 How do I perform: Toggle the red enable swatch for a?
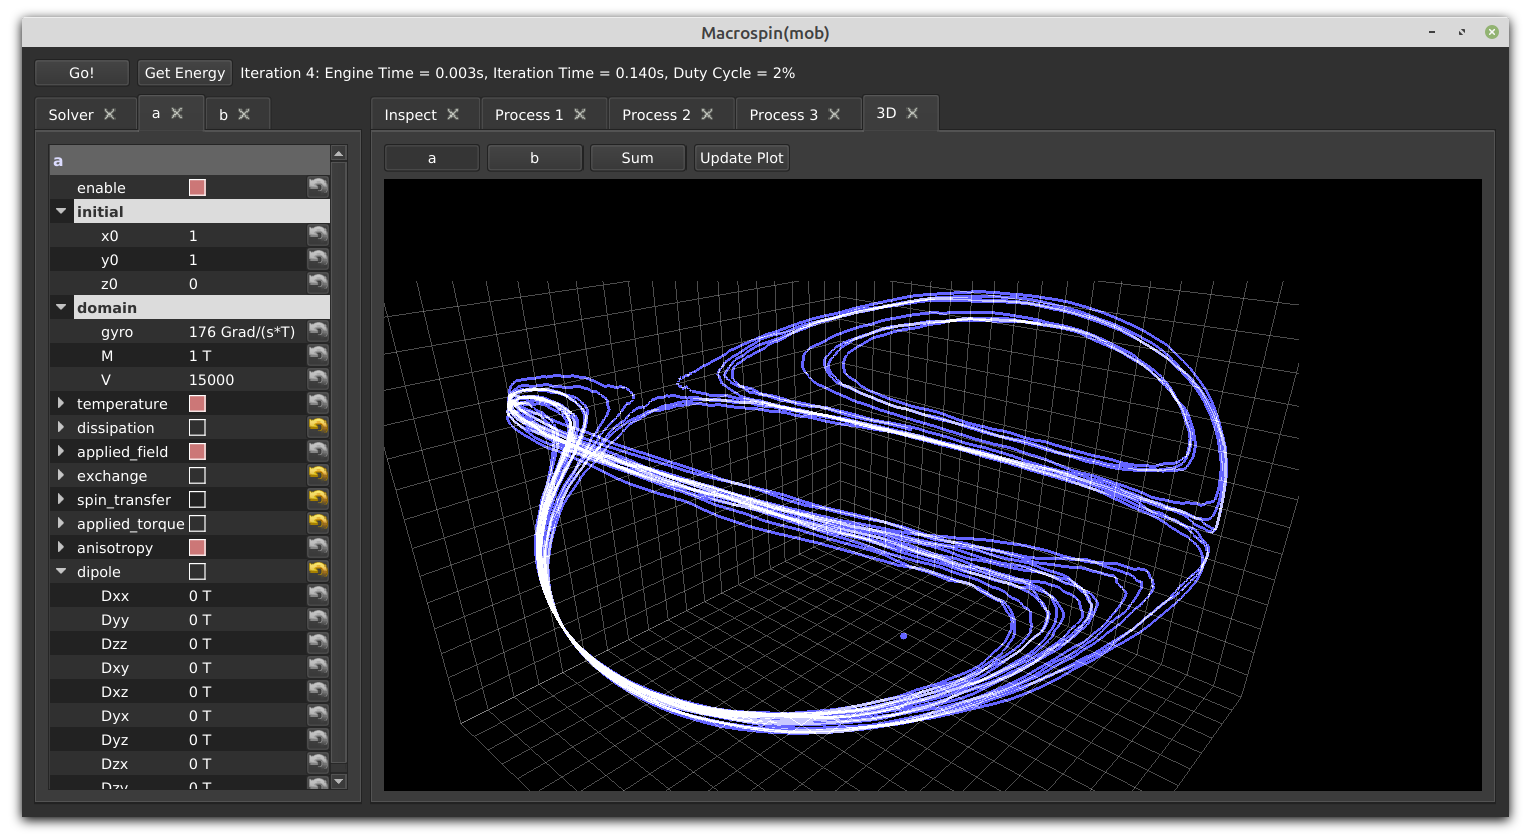197,188
